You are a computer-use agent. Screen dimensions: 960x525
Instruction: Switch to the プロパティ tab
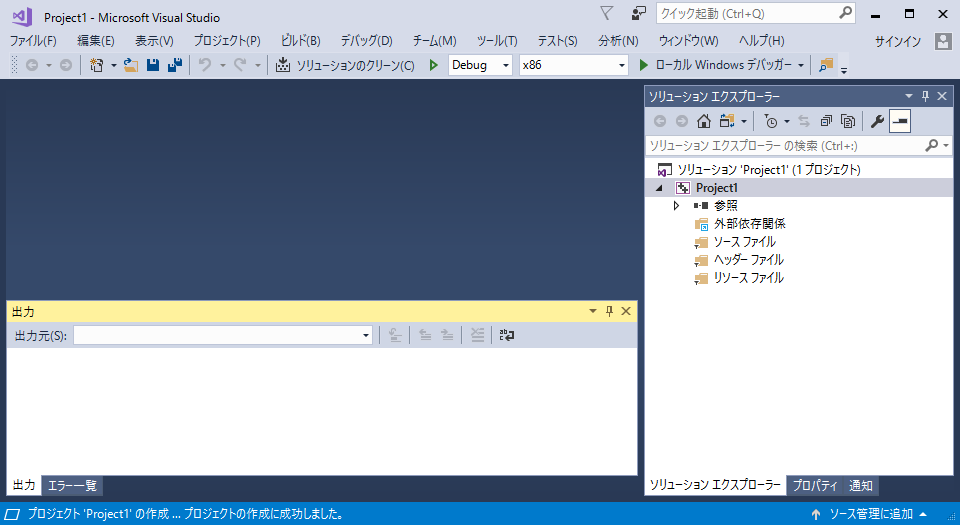pos(815,486)
